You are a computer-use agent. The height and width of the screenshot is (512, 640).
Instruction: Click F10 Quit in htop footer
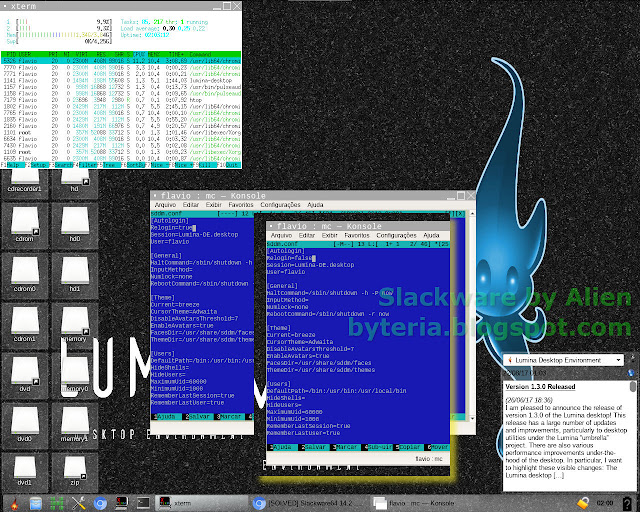pyautogui.click(x=229, y=165)
